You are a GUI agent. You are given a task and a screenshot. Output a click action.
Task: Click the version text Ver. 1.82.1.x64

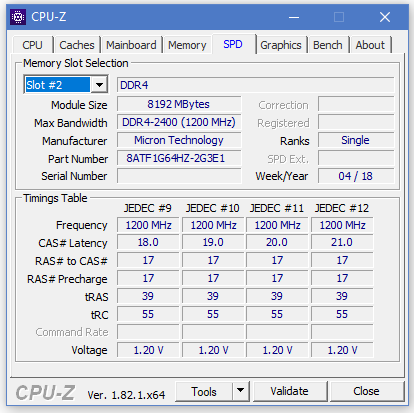point(126,395)
